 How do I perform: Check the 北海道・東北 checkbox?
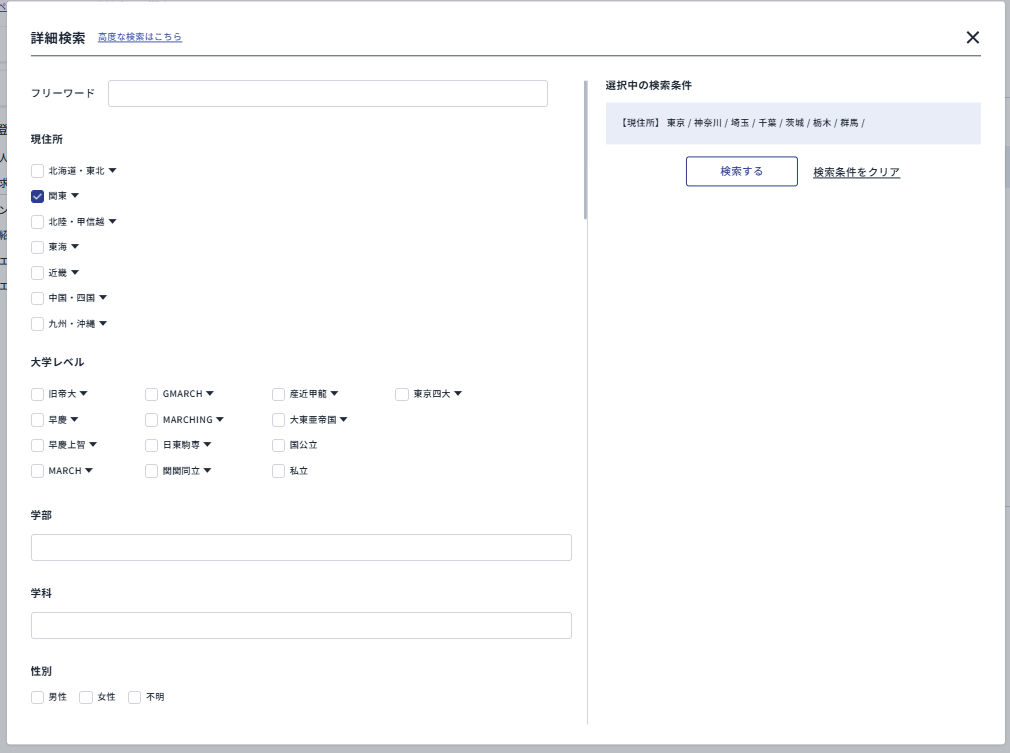(x=38, y=171)
